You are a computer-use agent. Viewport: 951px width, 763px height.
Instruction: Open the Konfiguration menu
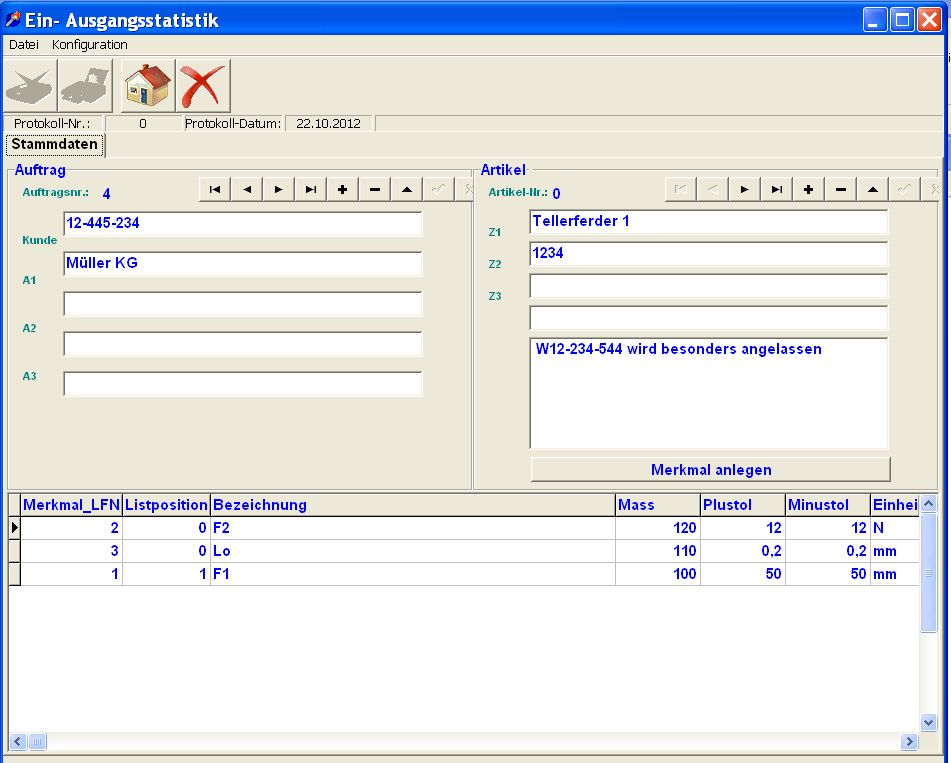click(x=90, y=45)
